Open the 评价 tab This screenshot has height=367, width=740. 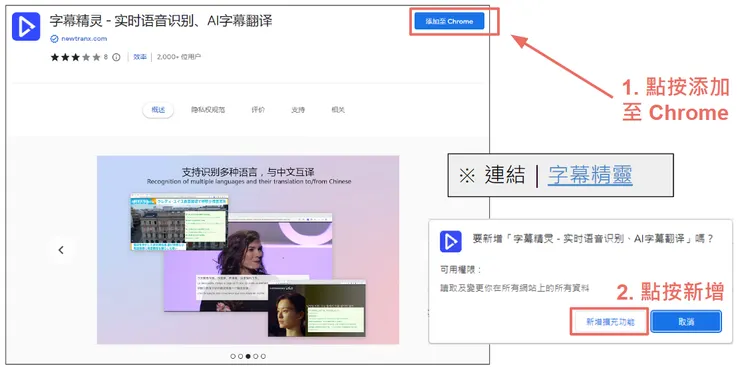(258, 110)
